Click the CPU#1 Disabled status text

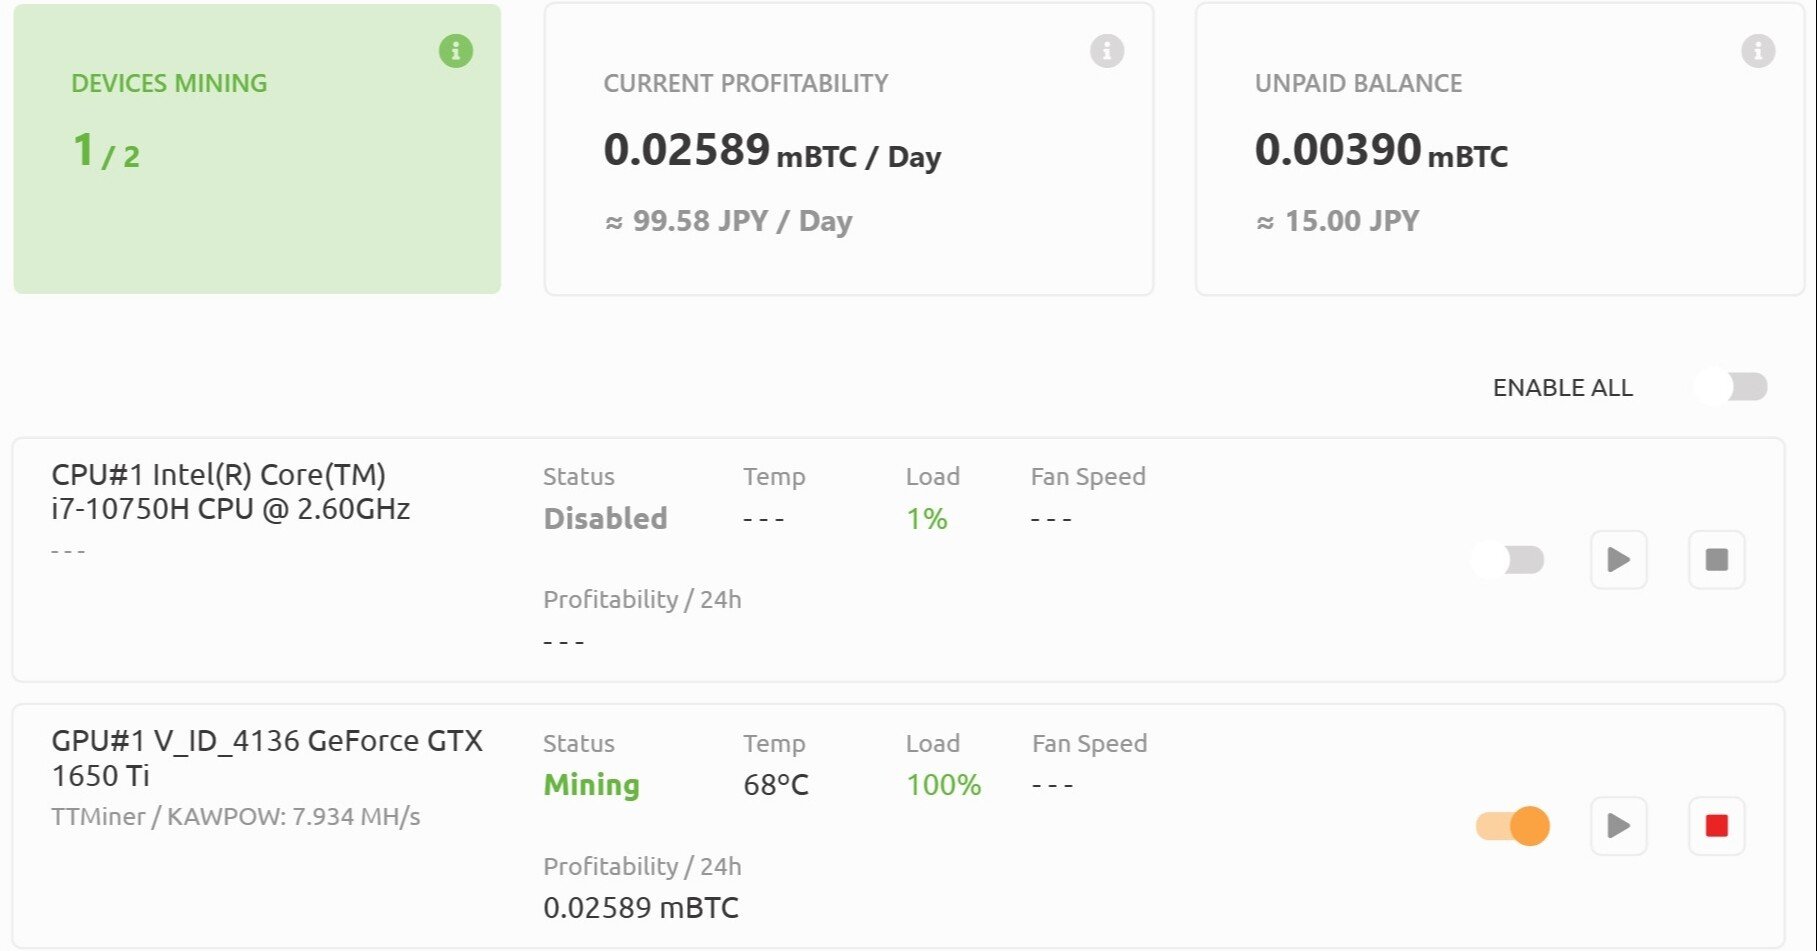click(x=605, y=519)
